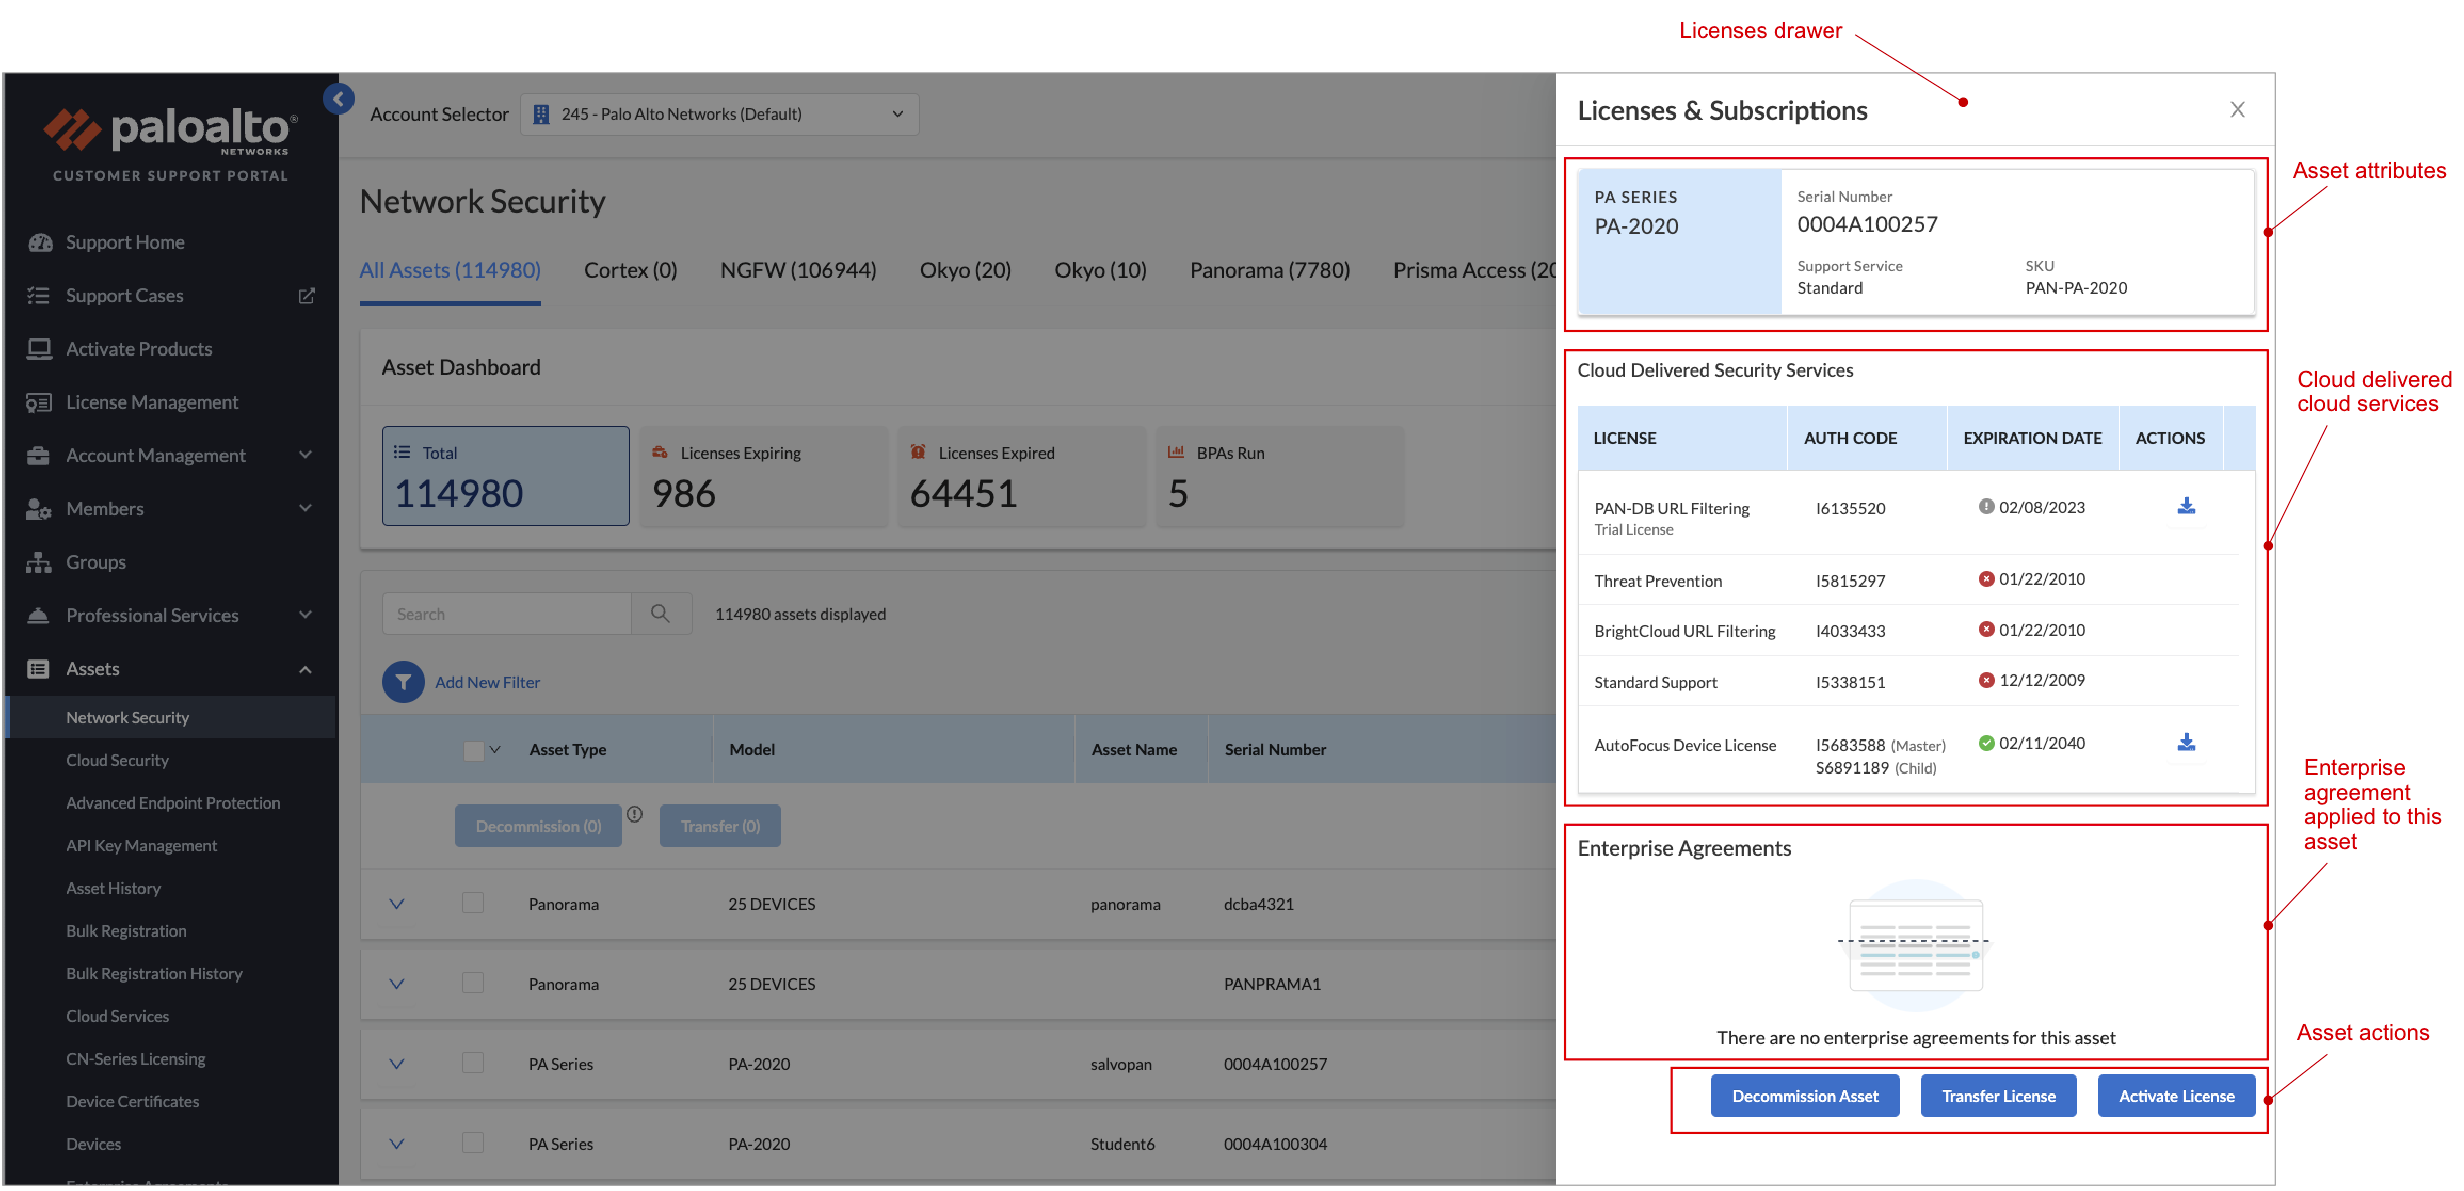Viewport: 2464px width, 1191px height.
Task: Click the Support Home dashboard icon
Action: click(40, 242)
